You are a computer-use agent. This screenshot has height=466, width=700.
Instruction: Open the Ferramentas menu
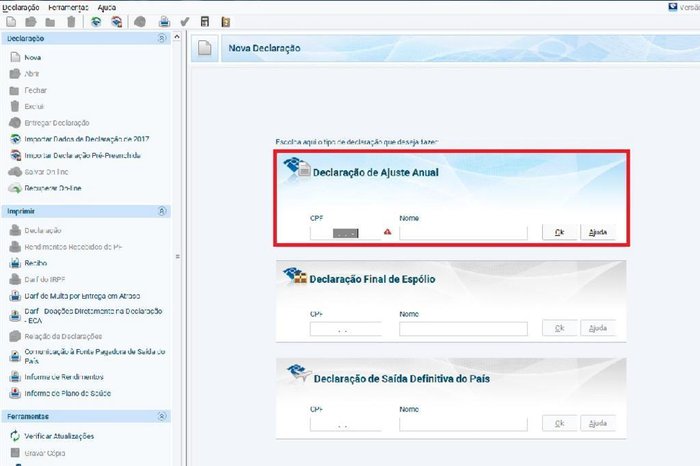pos(68,8)
